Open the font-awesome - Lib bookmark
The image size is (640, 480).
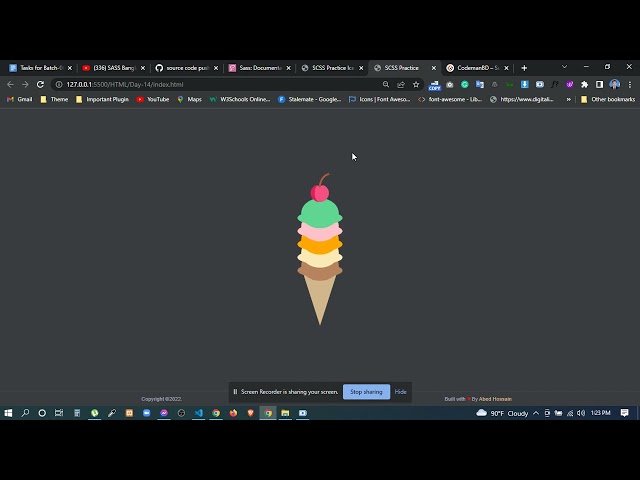click(x=450, y=99)
